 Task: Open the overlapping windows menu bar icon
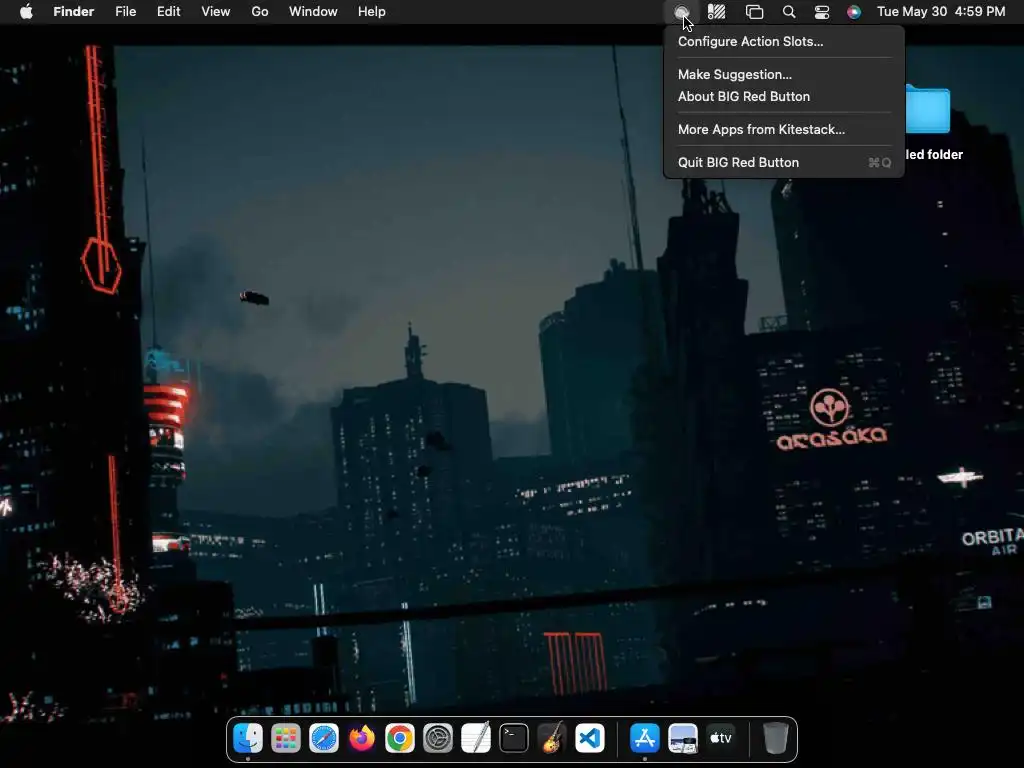754,12
